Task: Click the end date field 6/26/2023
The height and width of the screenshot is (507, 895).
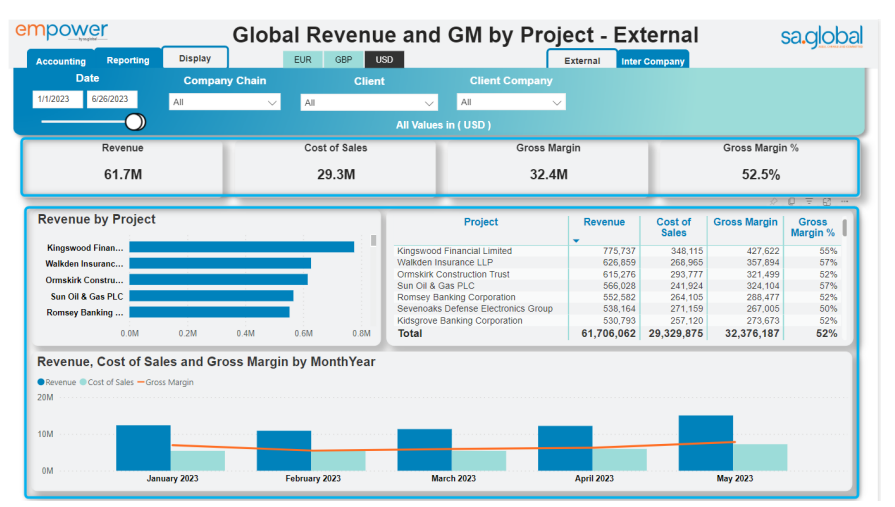Action: (112, 99)
